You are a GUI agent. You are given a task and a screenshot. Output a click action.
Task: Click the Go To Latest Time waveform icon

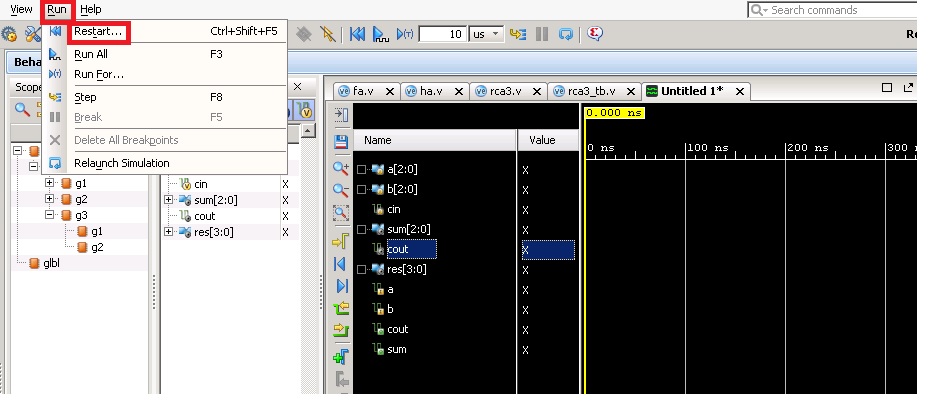pyautogui.click(x=341, y=286)
